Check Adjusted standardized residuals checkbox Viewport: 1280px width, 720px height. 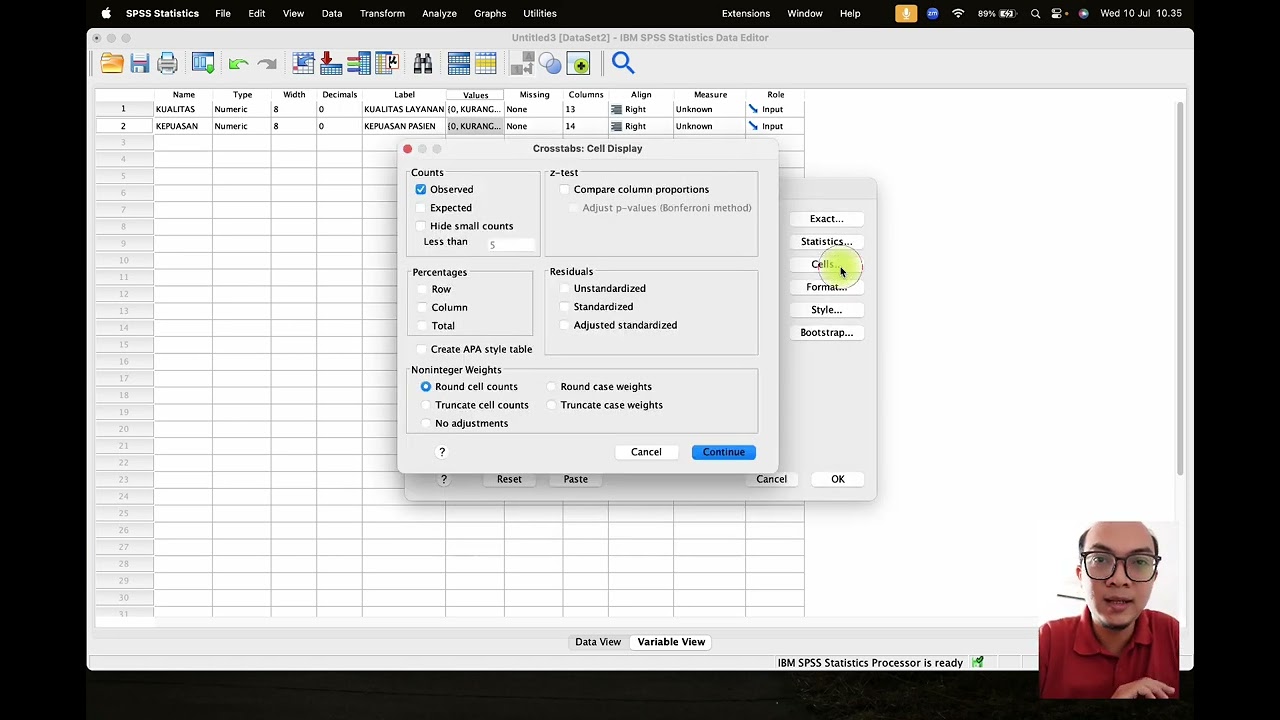[x=565, y=325]
